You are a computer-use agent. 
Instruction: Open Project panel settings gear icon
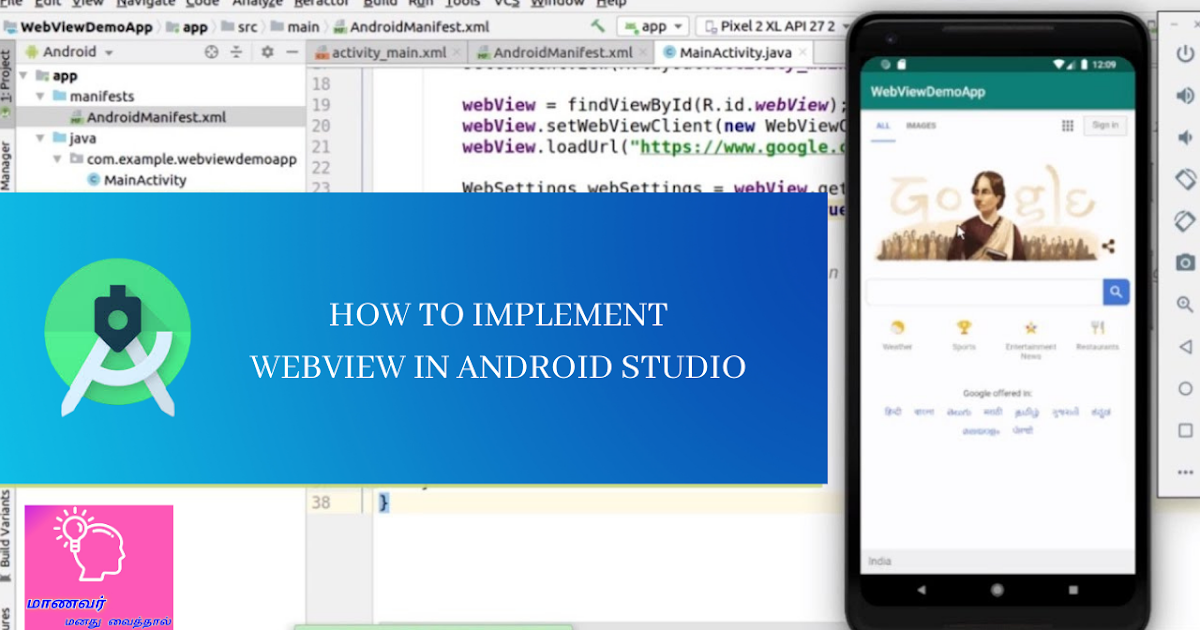point(268,50)
